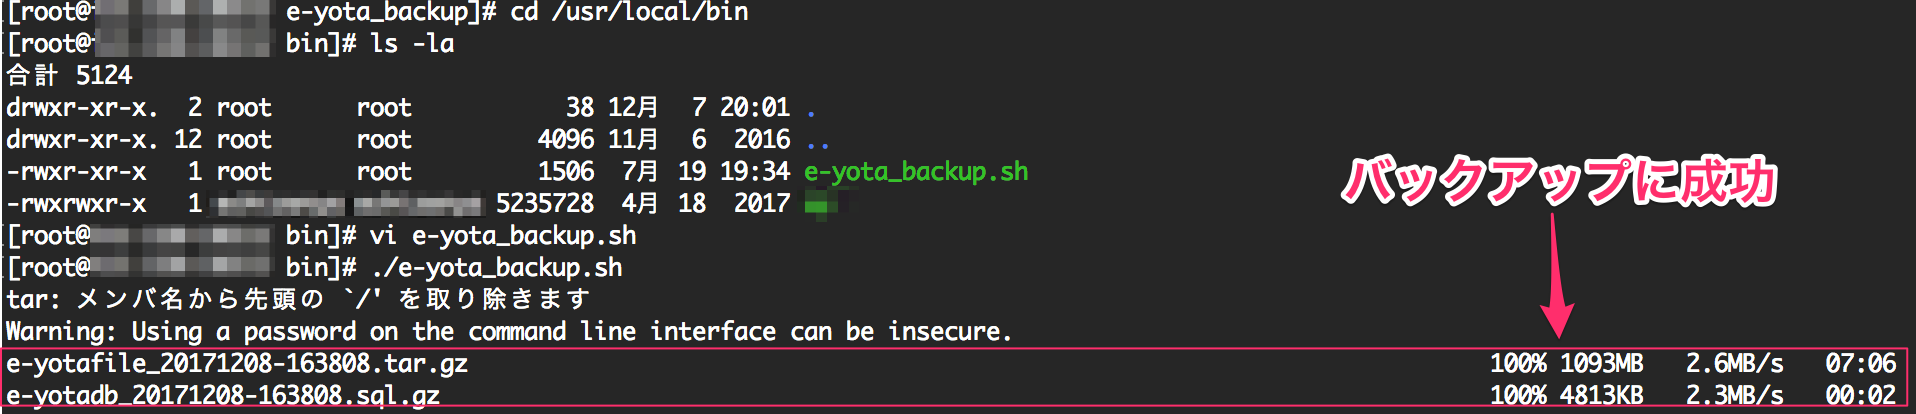
Task: Select the e-yotadb sql.gz filename
Action: click(223, 395)
